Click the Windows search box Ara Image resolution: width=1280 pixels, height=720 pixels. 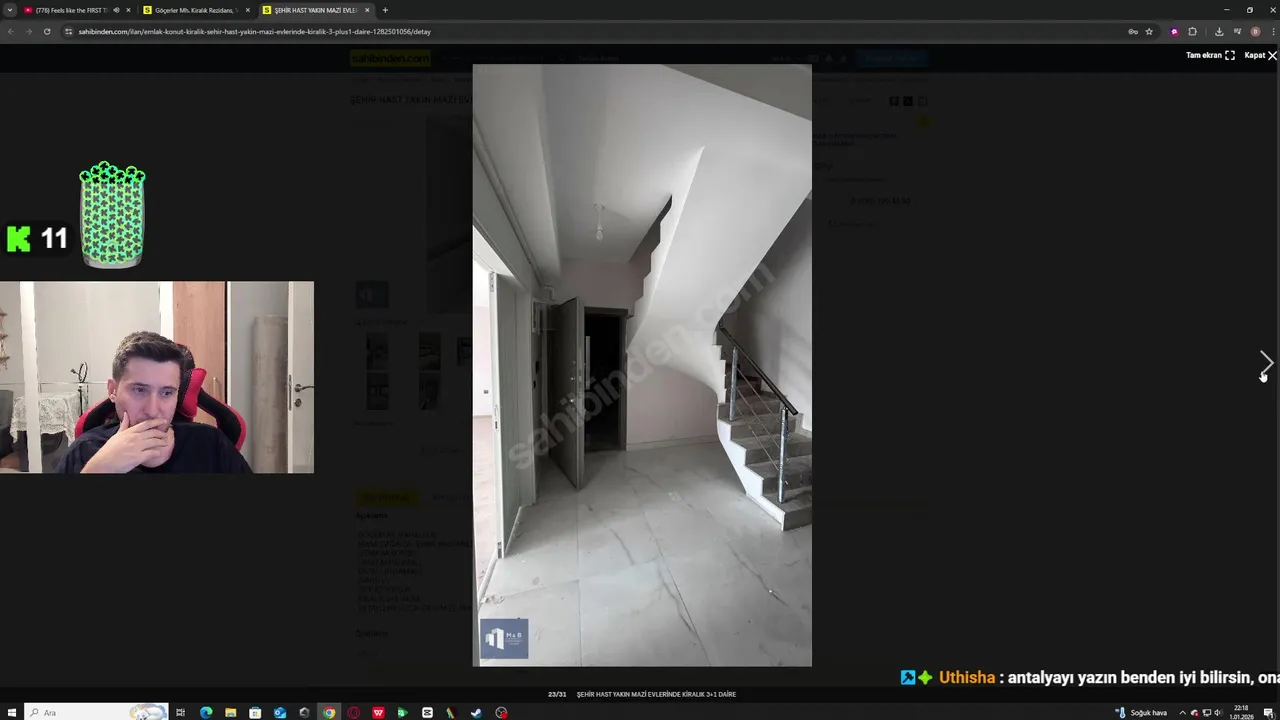95,712
